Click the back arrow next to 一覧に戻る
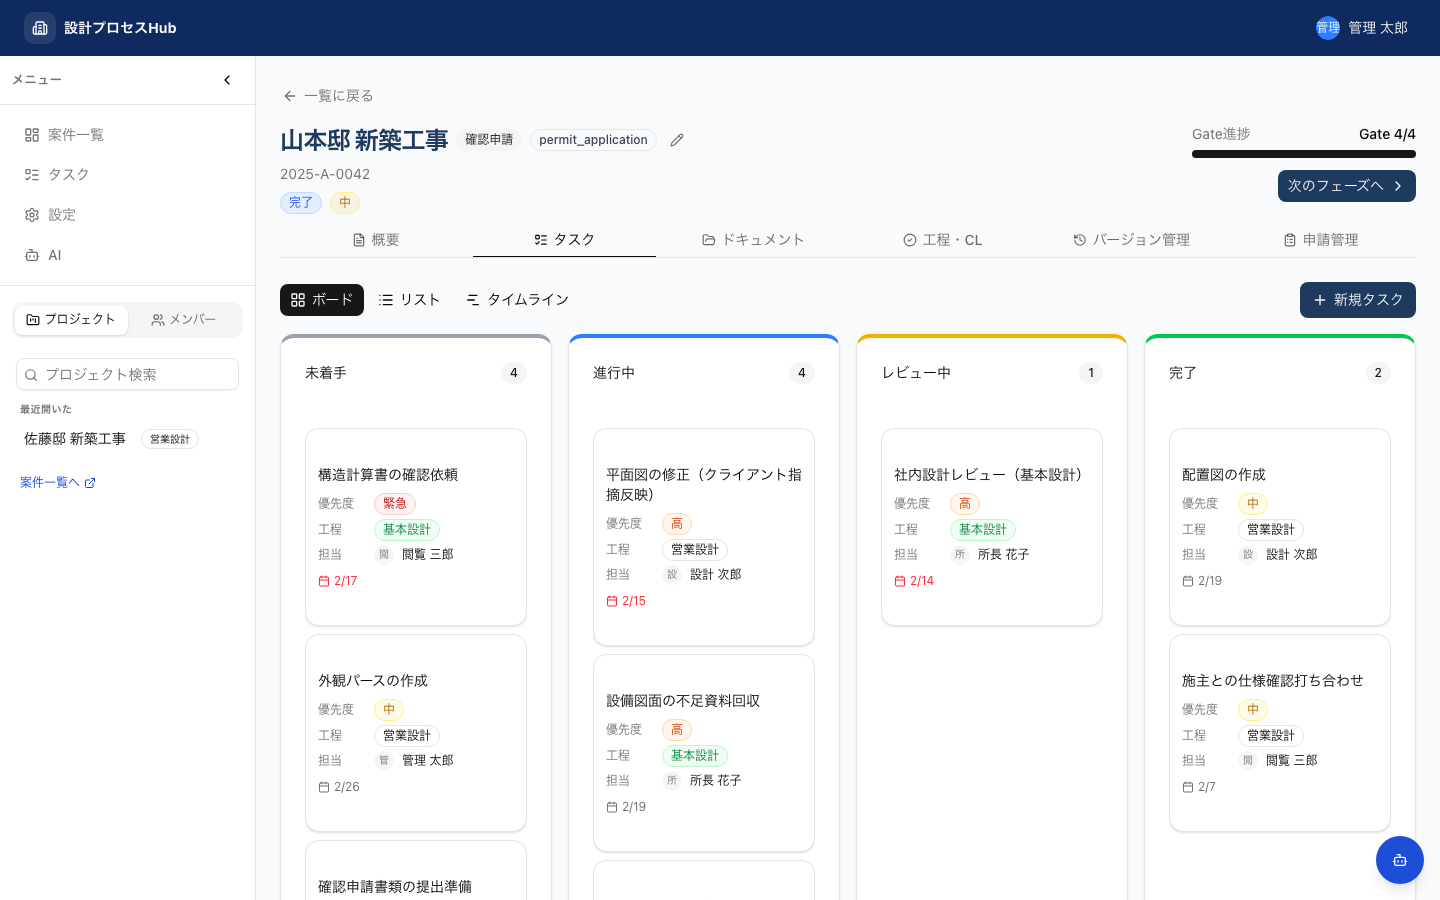 (289, 95)
